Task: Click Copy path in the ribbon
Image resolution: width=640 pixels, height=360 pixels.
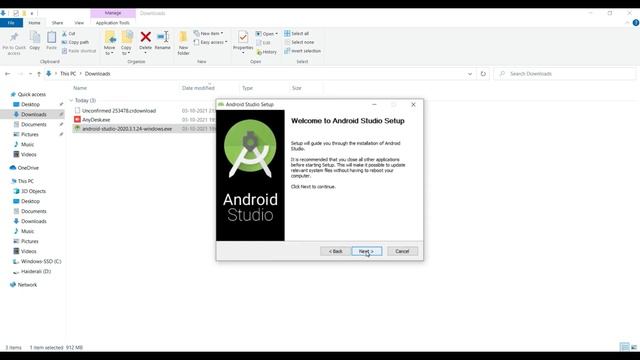Action: coord(76,42)
